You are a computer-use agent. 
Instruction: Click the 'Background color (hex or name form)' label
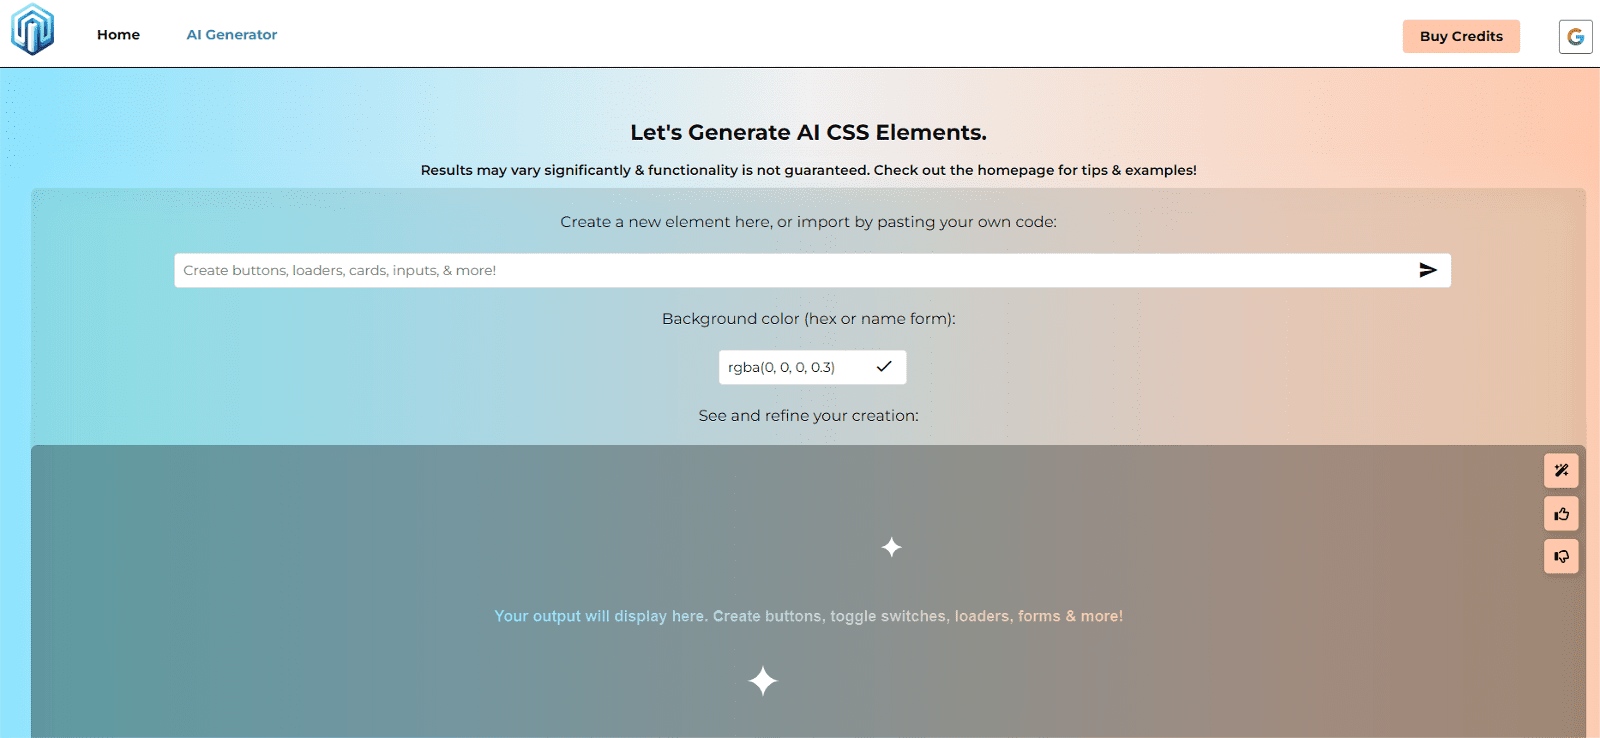(x=808, y=319)
